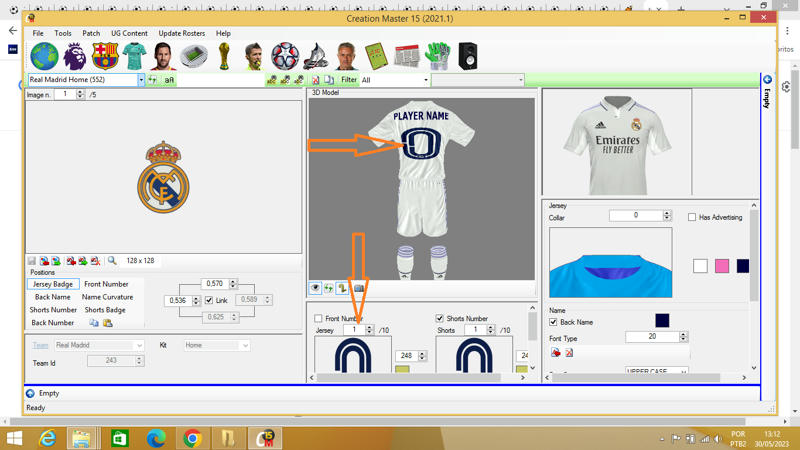Open the Team editor Barcelona crest icon

tap(105, 56)
